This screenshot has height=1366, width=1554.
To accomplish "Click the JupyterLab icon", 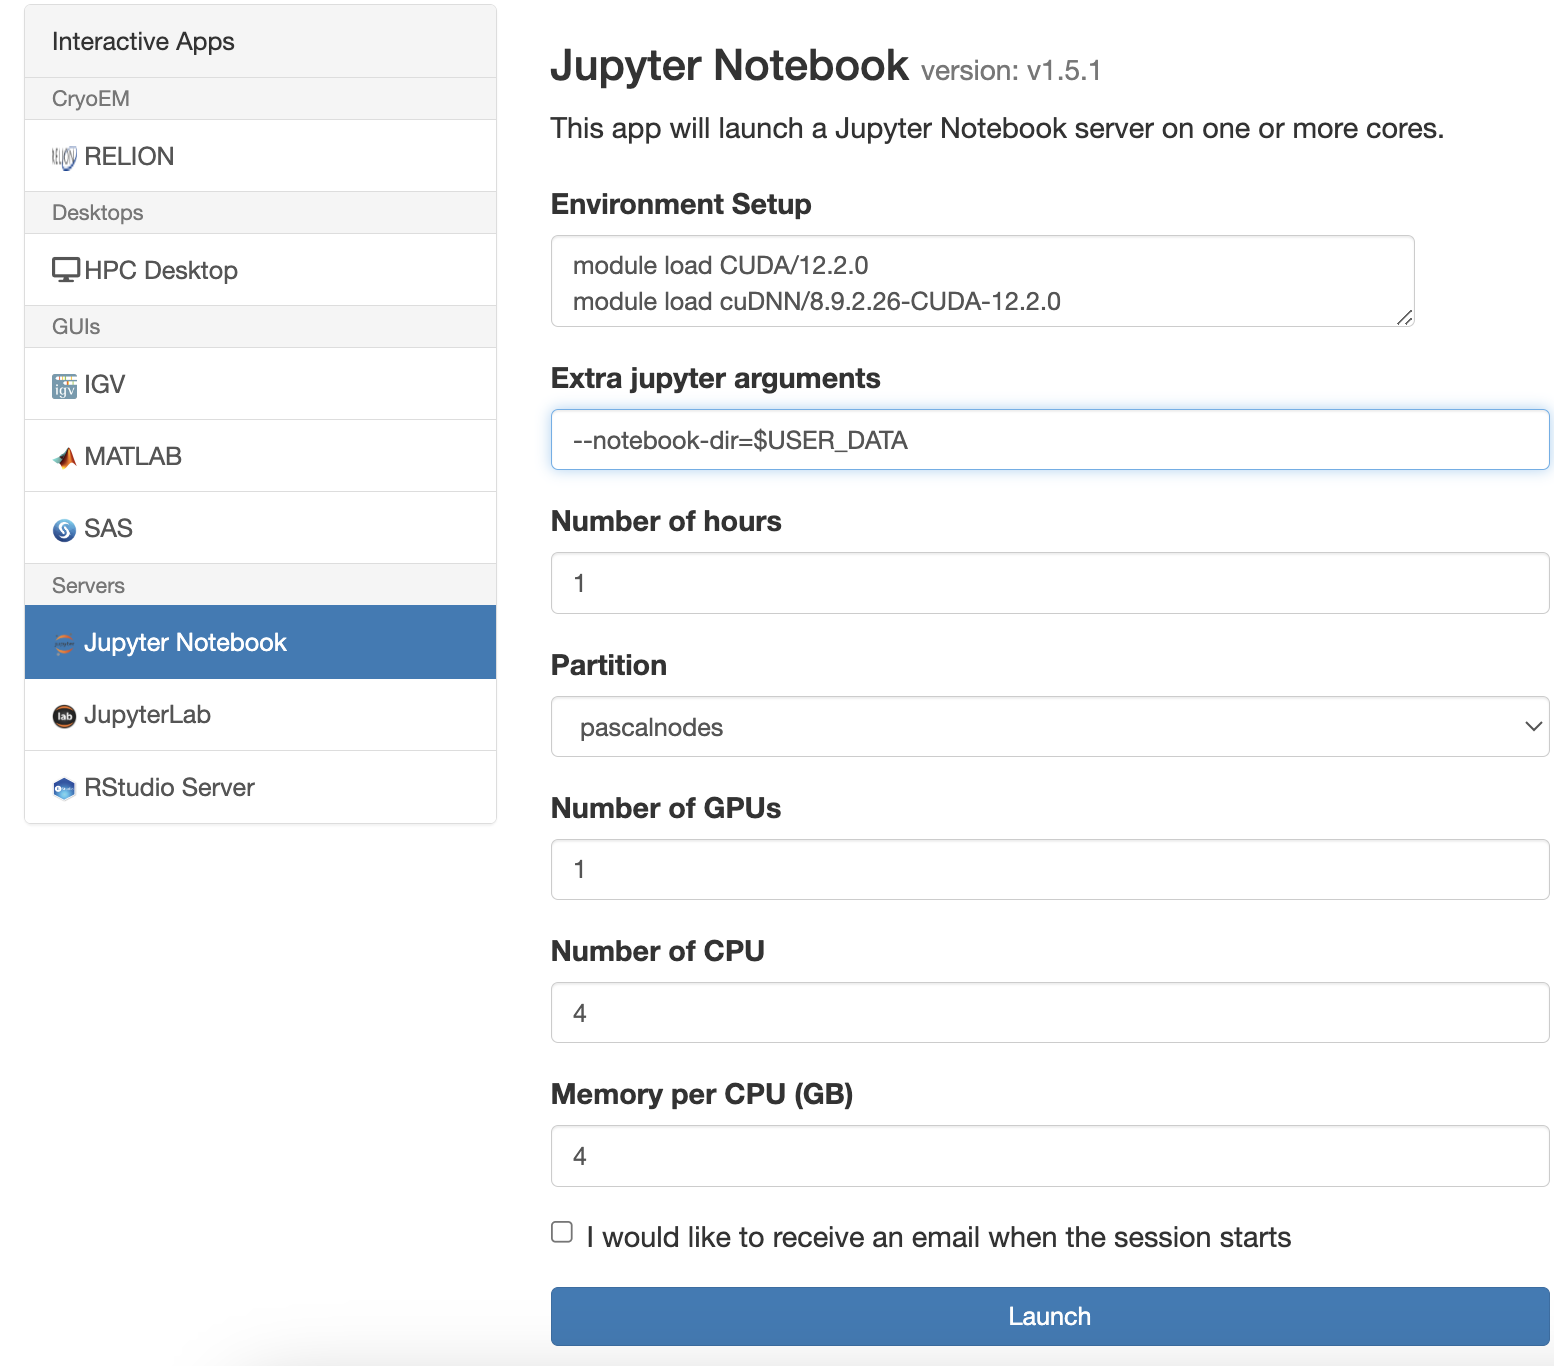I will (x=64, y=716).
